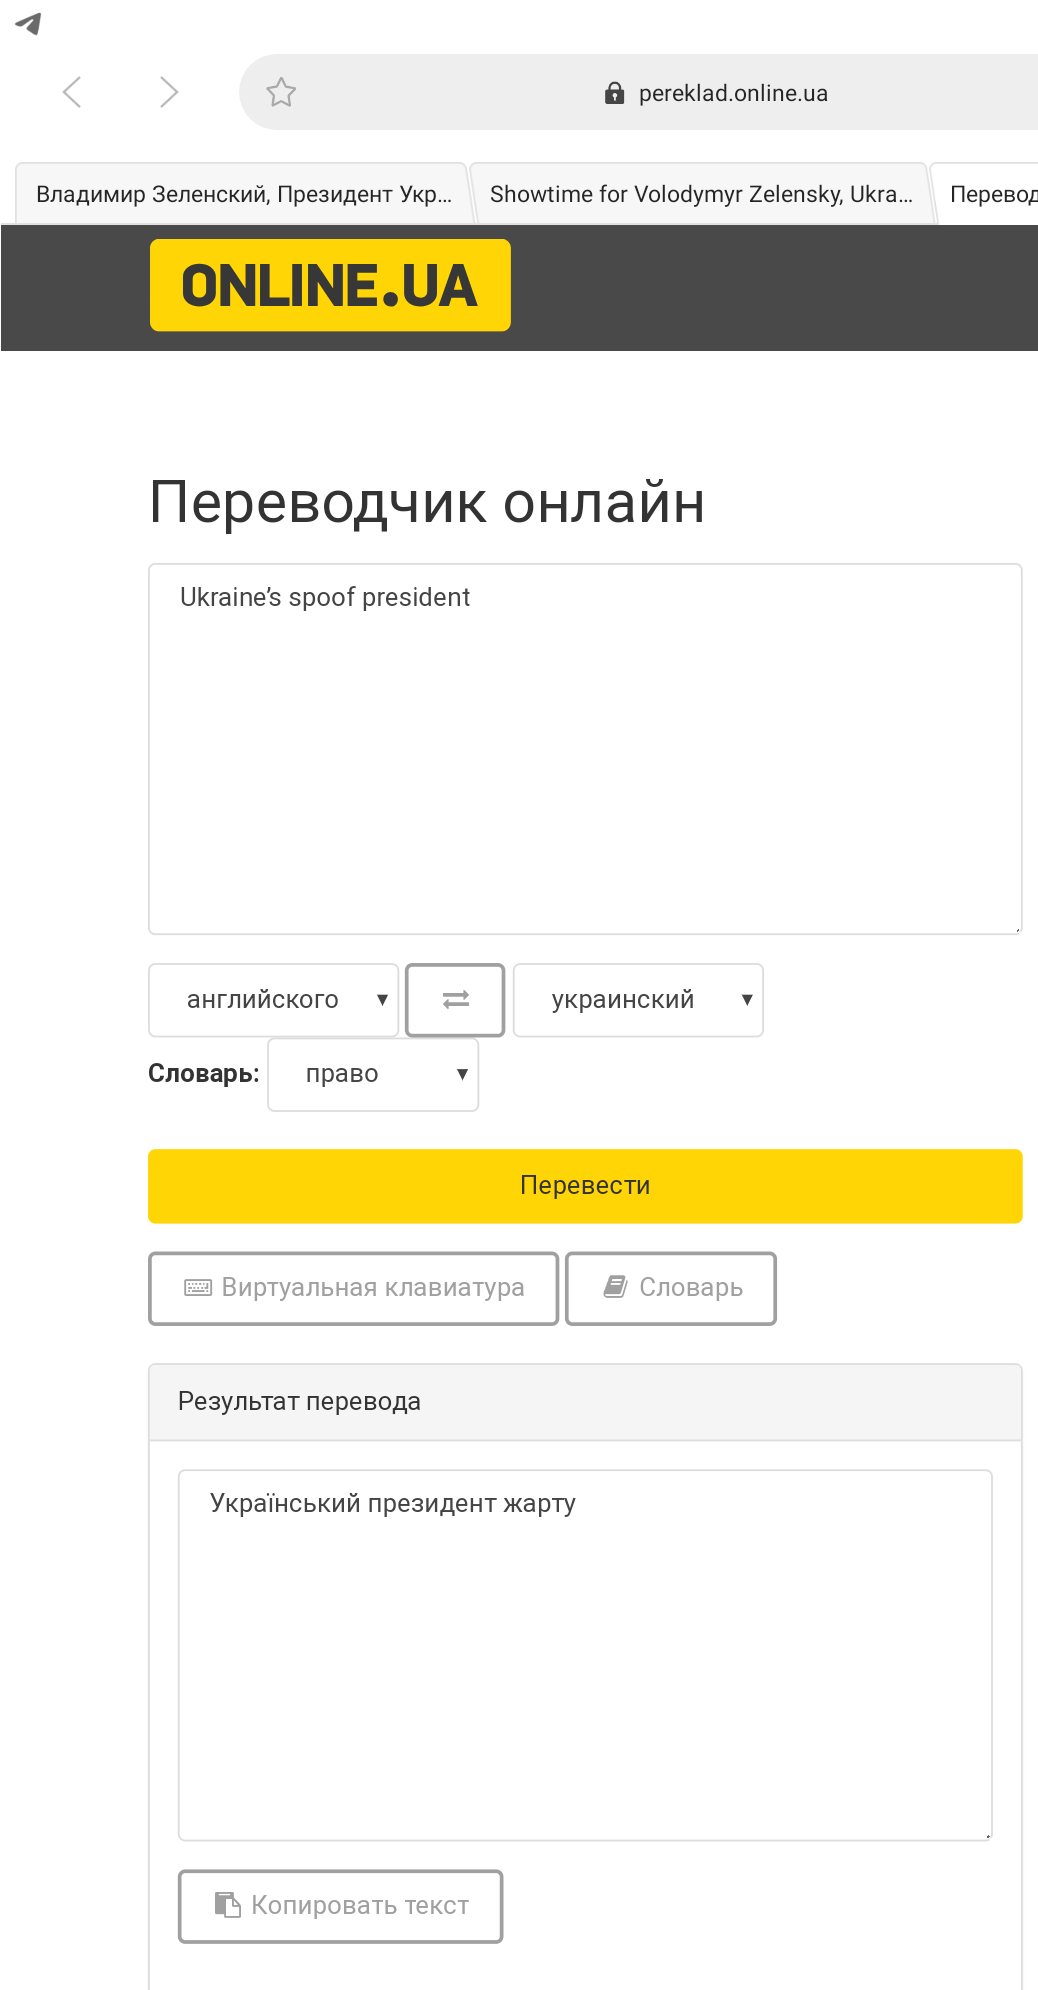
Task: Go back with the browser back arrow
Action: pyautogui.click(x=72, y=92)
